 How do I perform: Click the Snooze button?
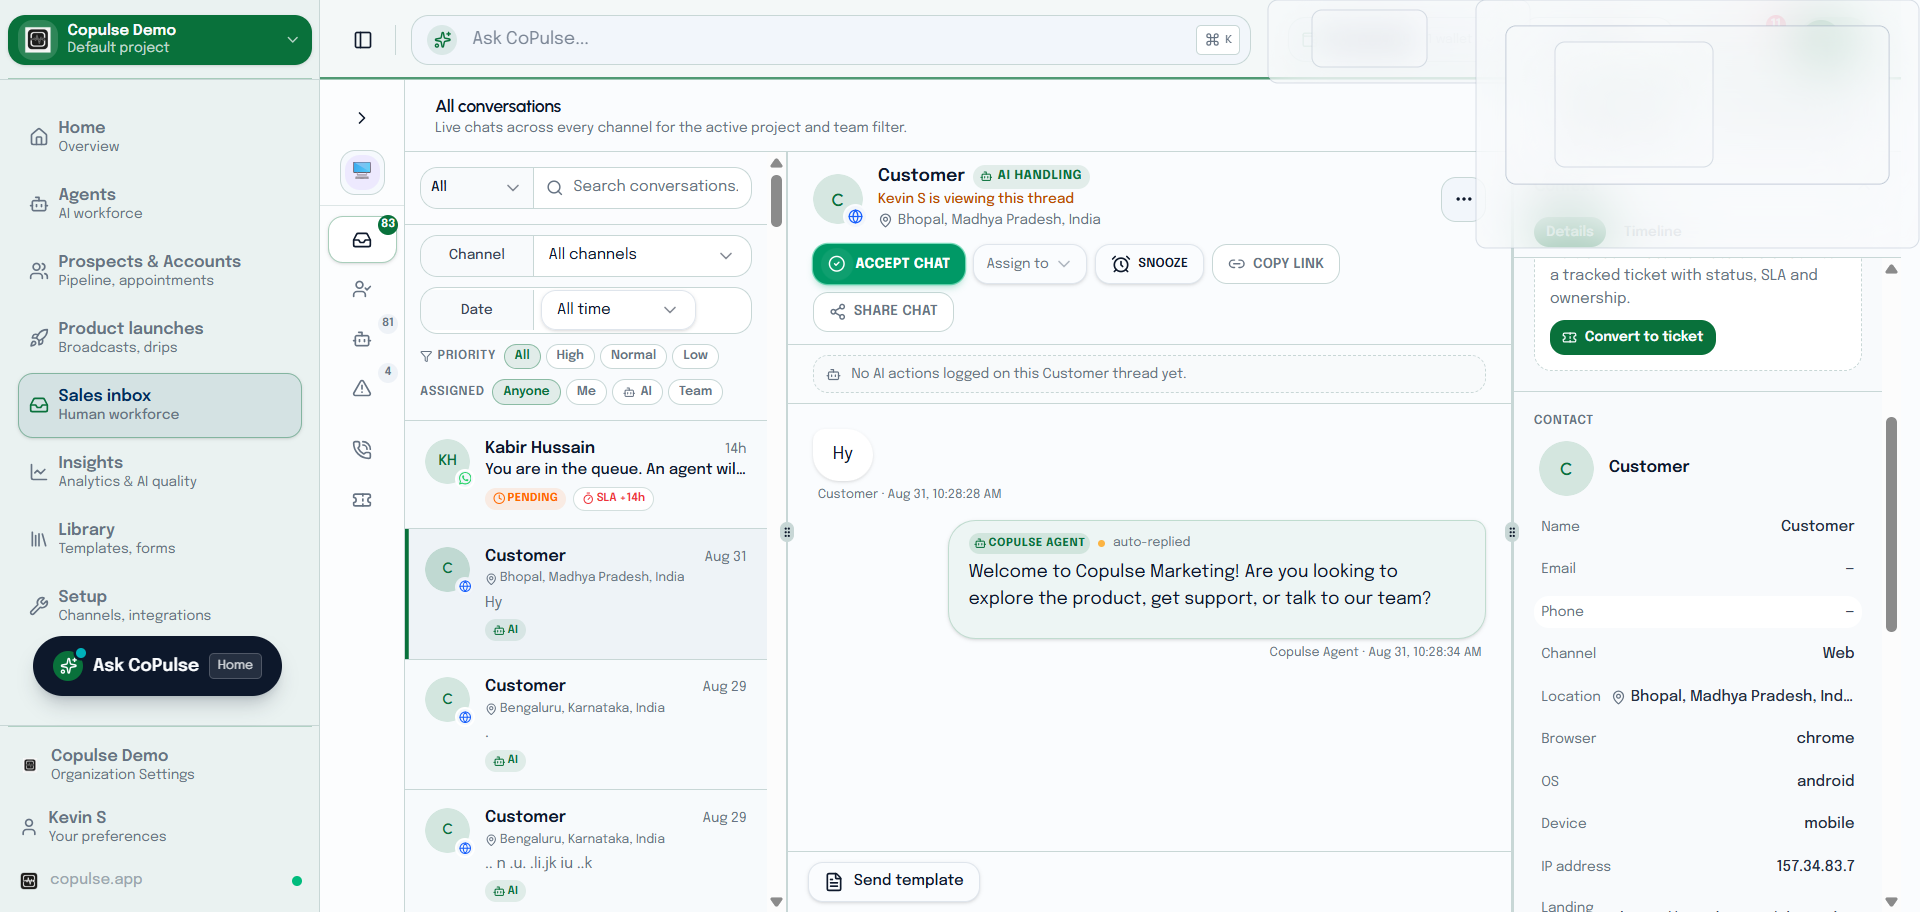click(x=1150, y=264)
